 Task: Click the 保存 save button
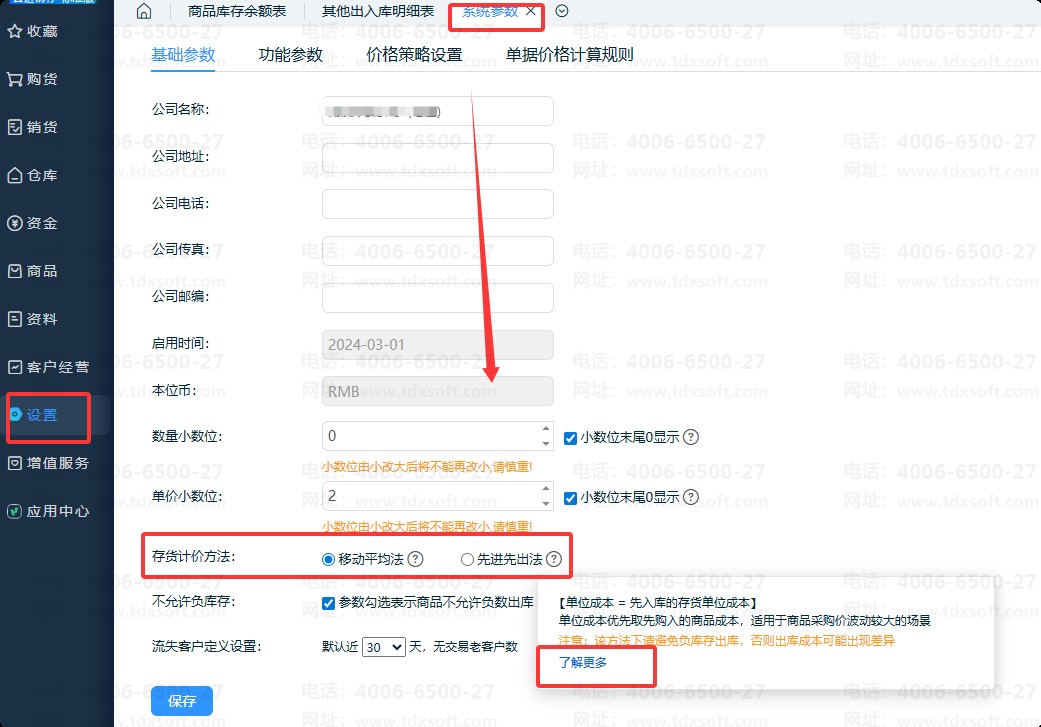[182, 701]
